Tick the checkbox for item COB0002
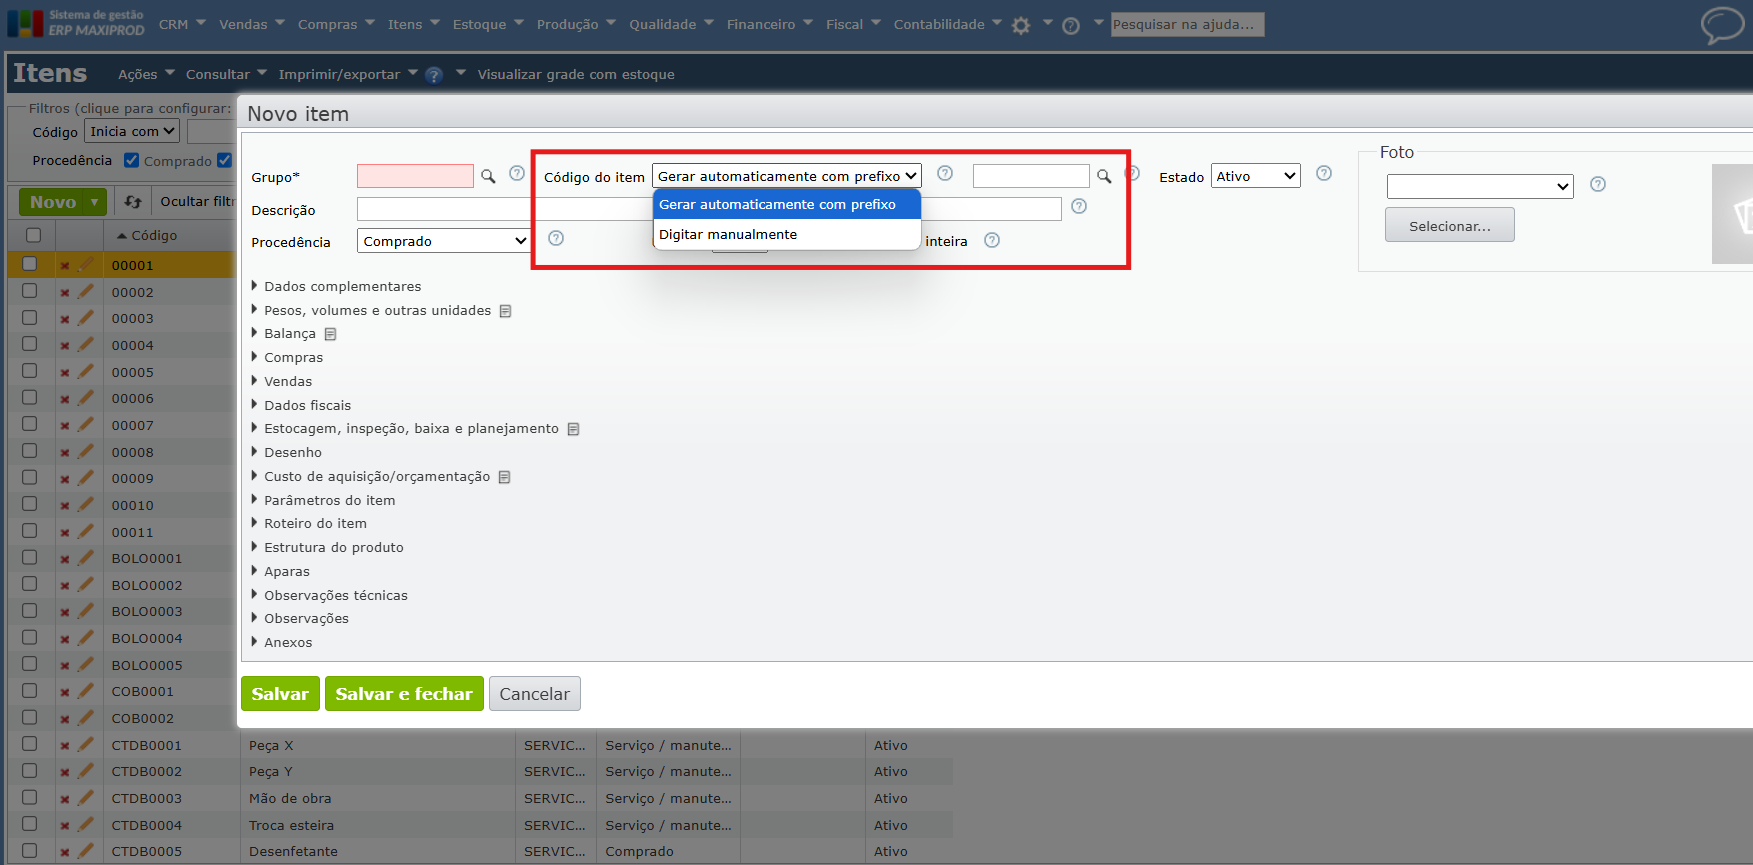 coord(30,717)
